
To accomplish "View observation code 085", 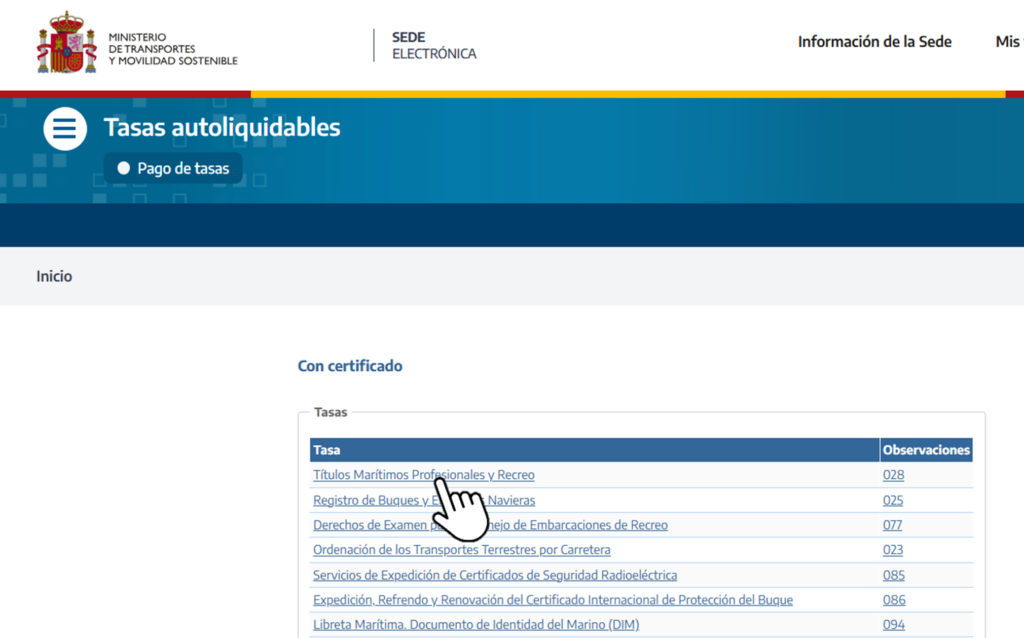I will point(893,575).
